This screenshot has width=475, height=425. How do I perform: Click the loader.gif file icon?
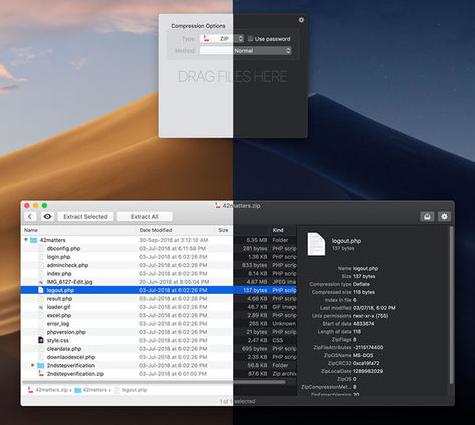tap(41, 307)
